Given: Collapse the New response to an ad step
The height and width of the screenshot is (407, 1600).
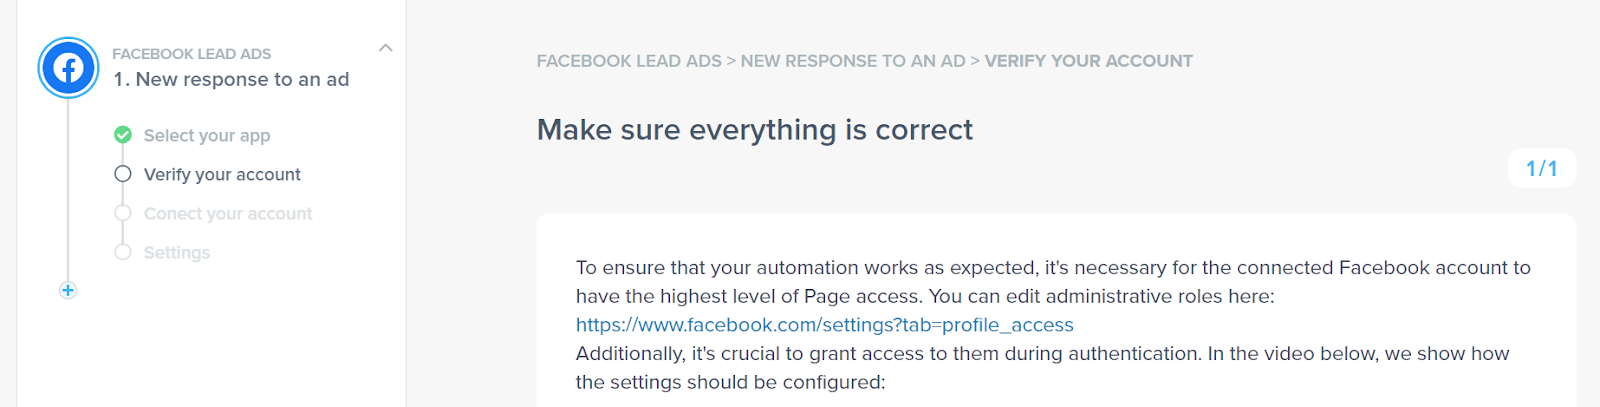Looking at the screenshot, I should pos(386,48).
